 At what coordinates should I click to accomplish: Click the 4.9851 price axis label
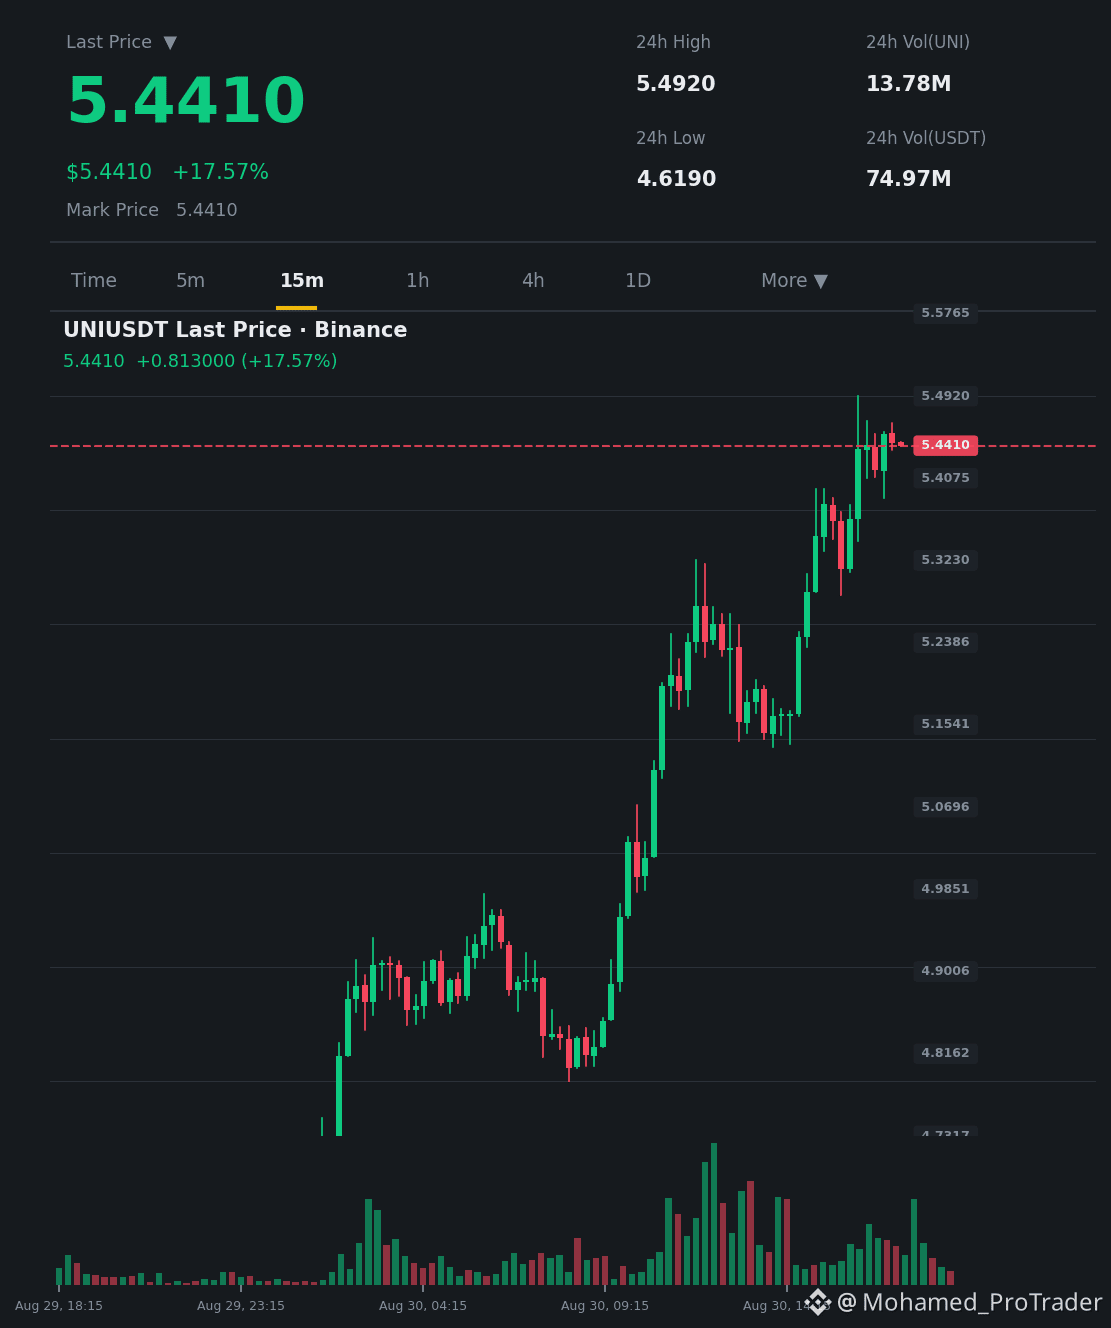click(x=945, y=889)
